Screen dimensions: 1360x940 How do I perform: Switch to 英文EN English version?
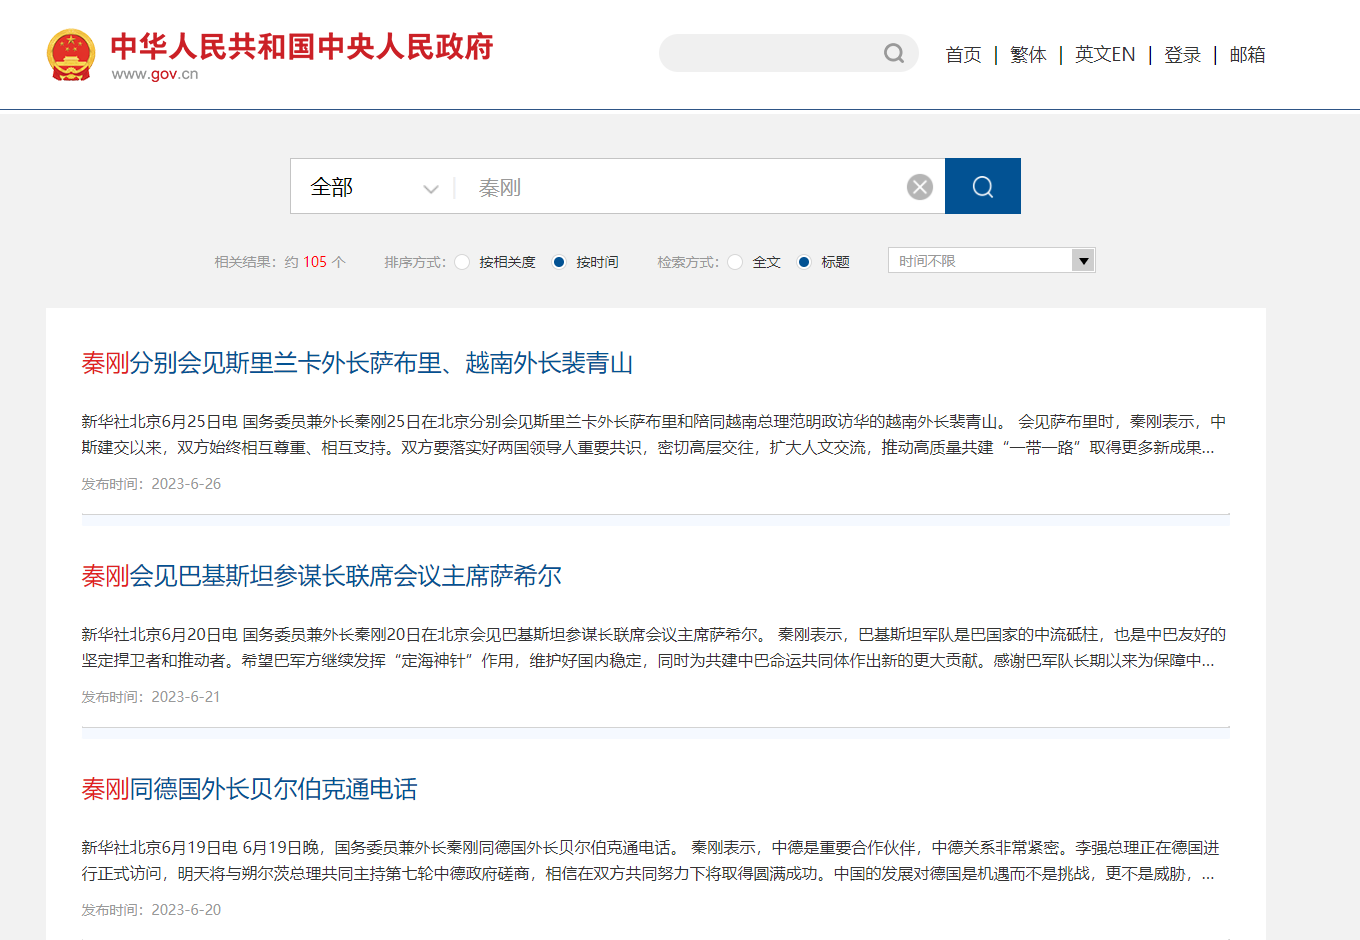coord(1105,55)
